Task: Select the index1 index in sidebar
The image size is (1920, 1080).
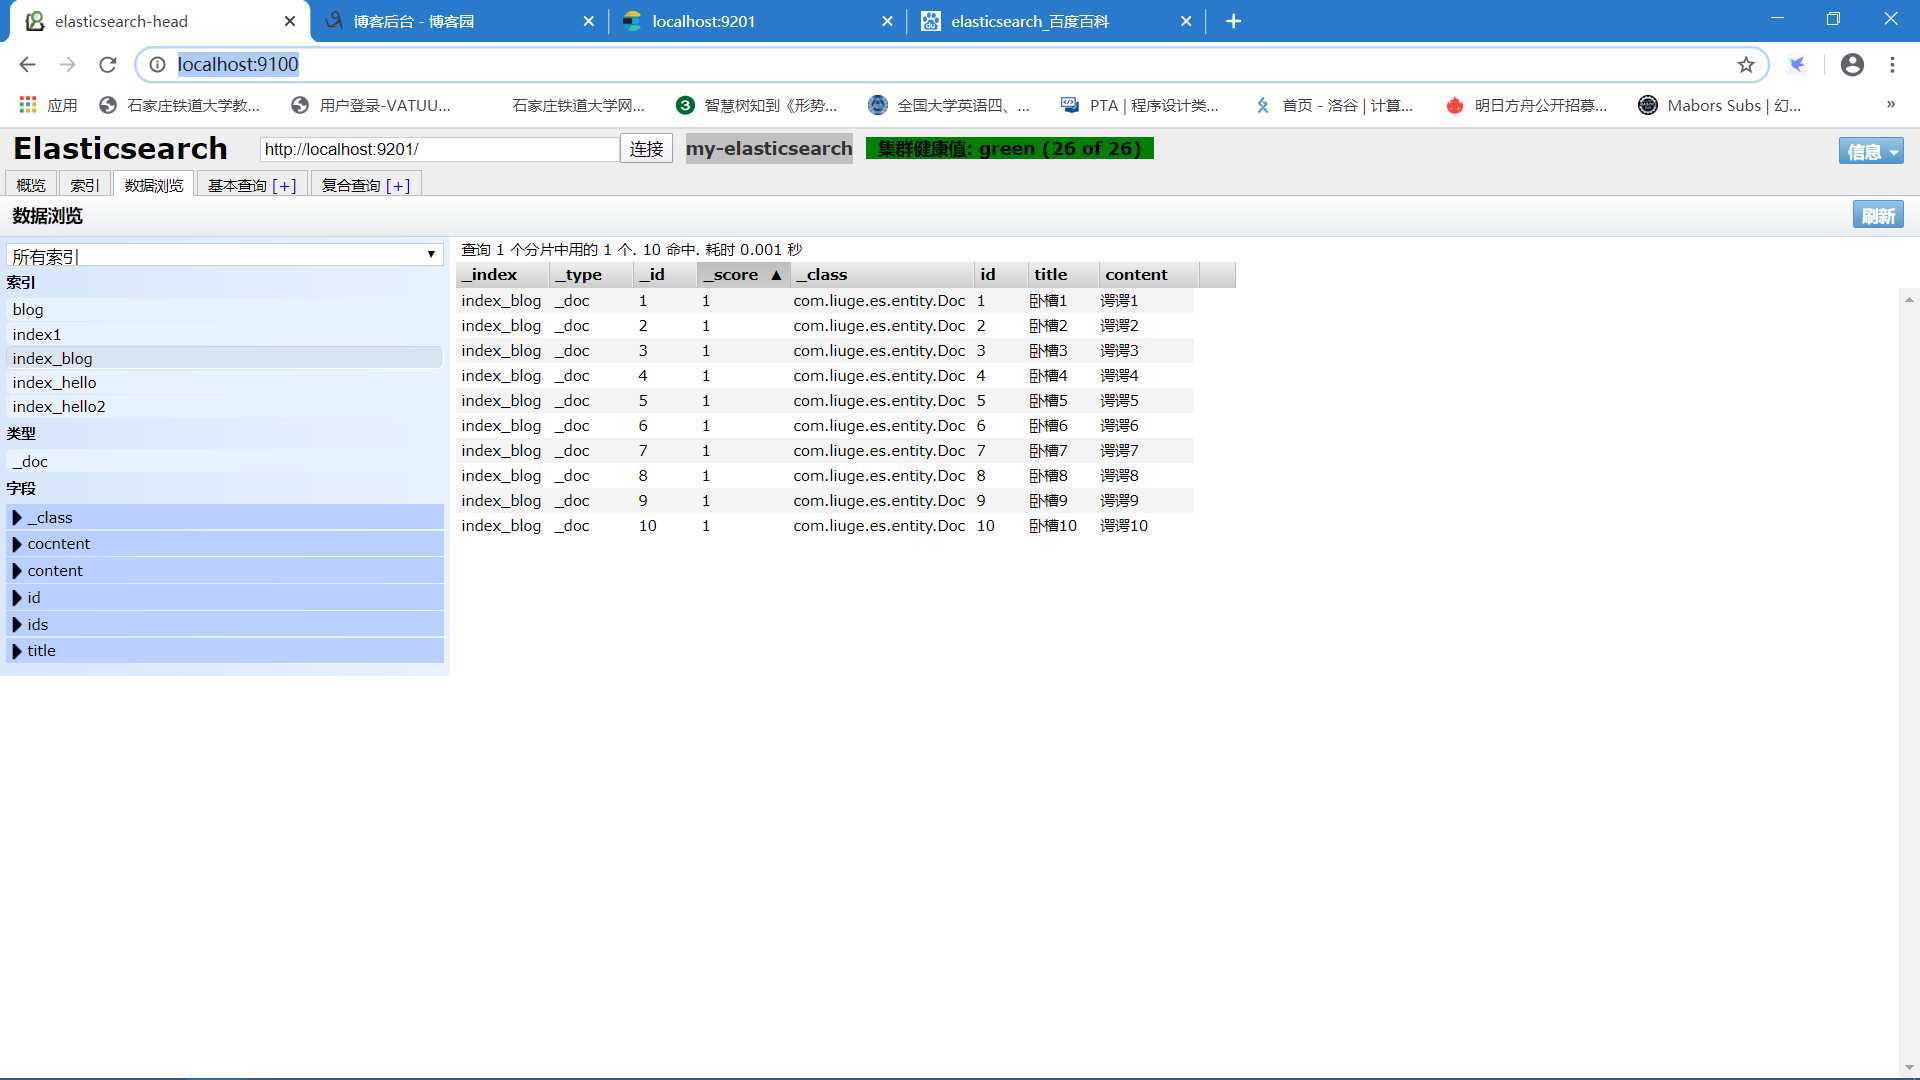Action: (224, 334)
